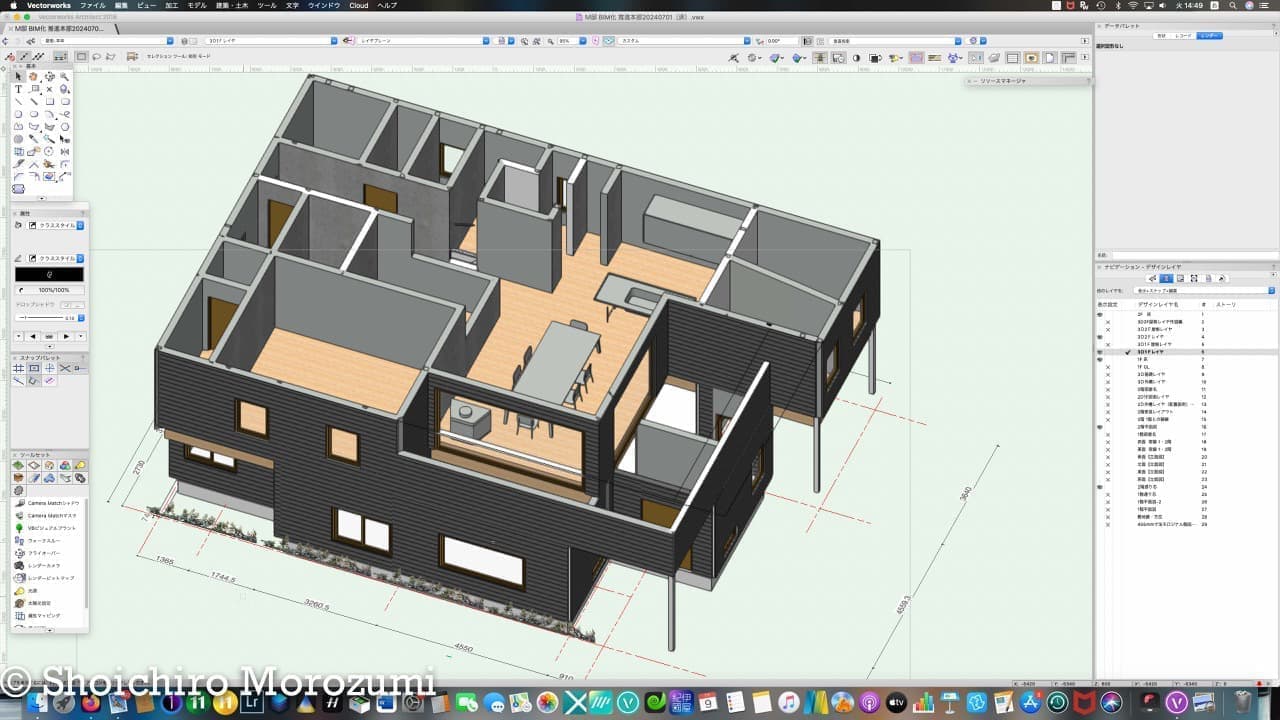The width and height of the screenshot is (1280, 720).
Task: Choose the Pan hand tool
Action: 33,76
